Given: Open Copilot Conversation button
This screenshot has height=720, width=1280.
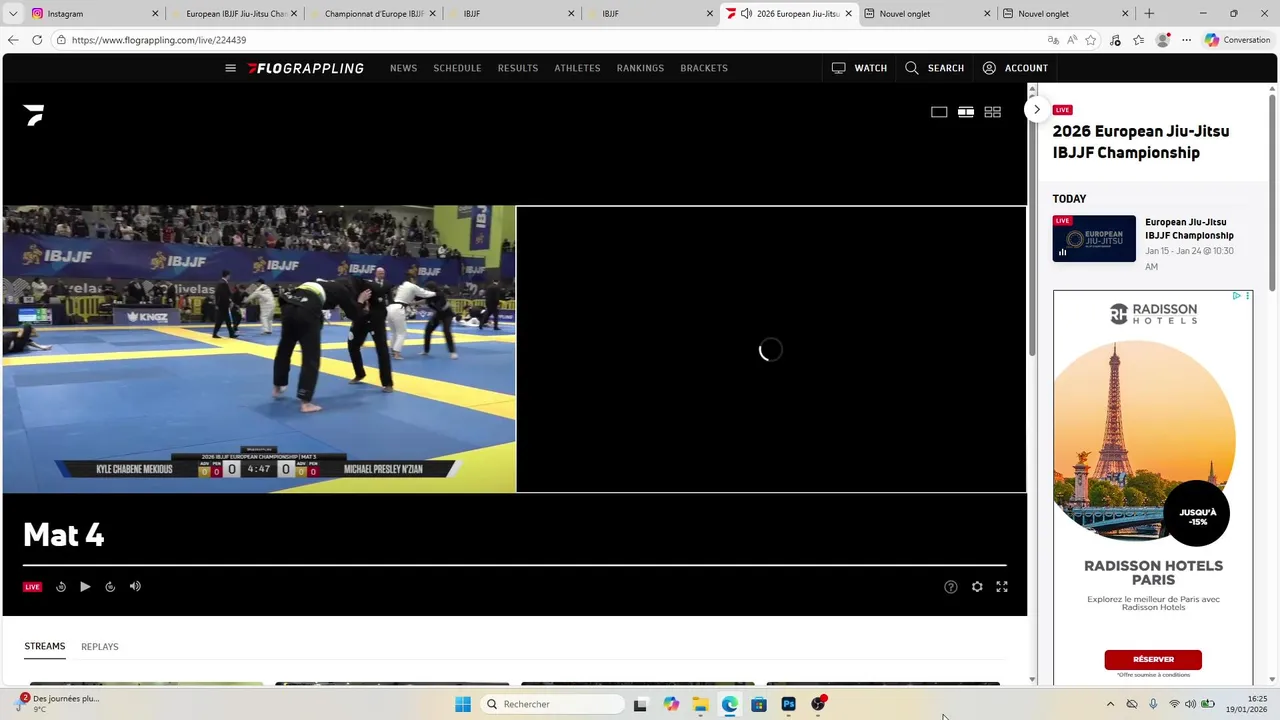Looking at the screenshot, I should 1238,40.
